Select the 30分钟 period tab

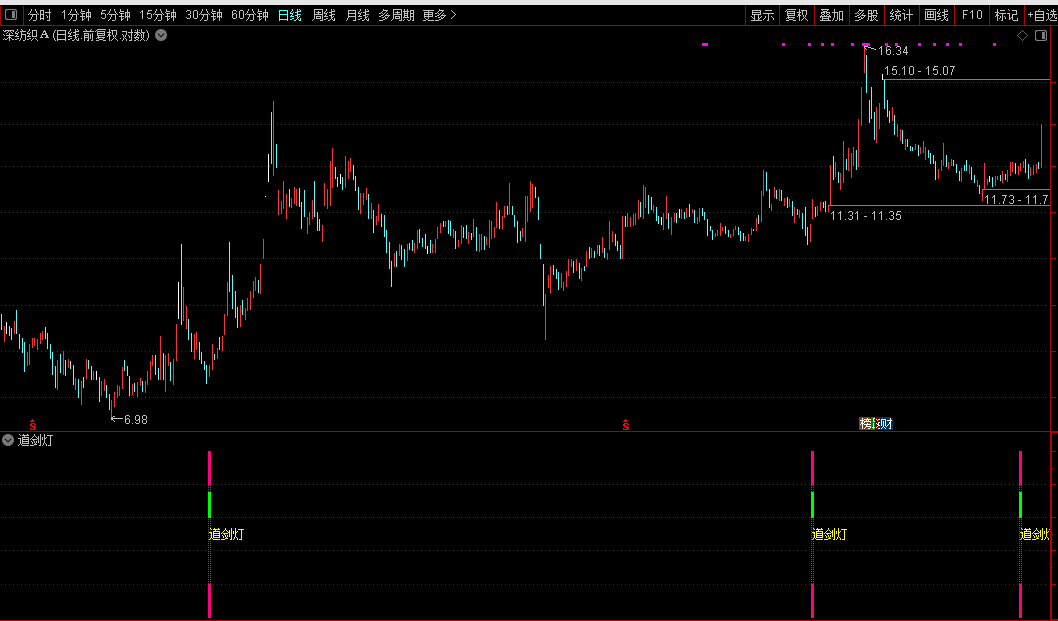(204, 15)
